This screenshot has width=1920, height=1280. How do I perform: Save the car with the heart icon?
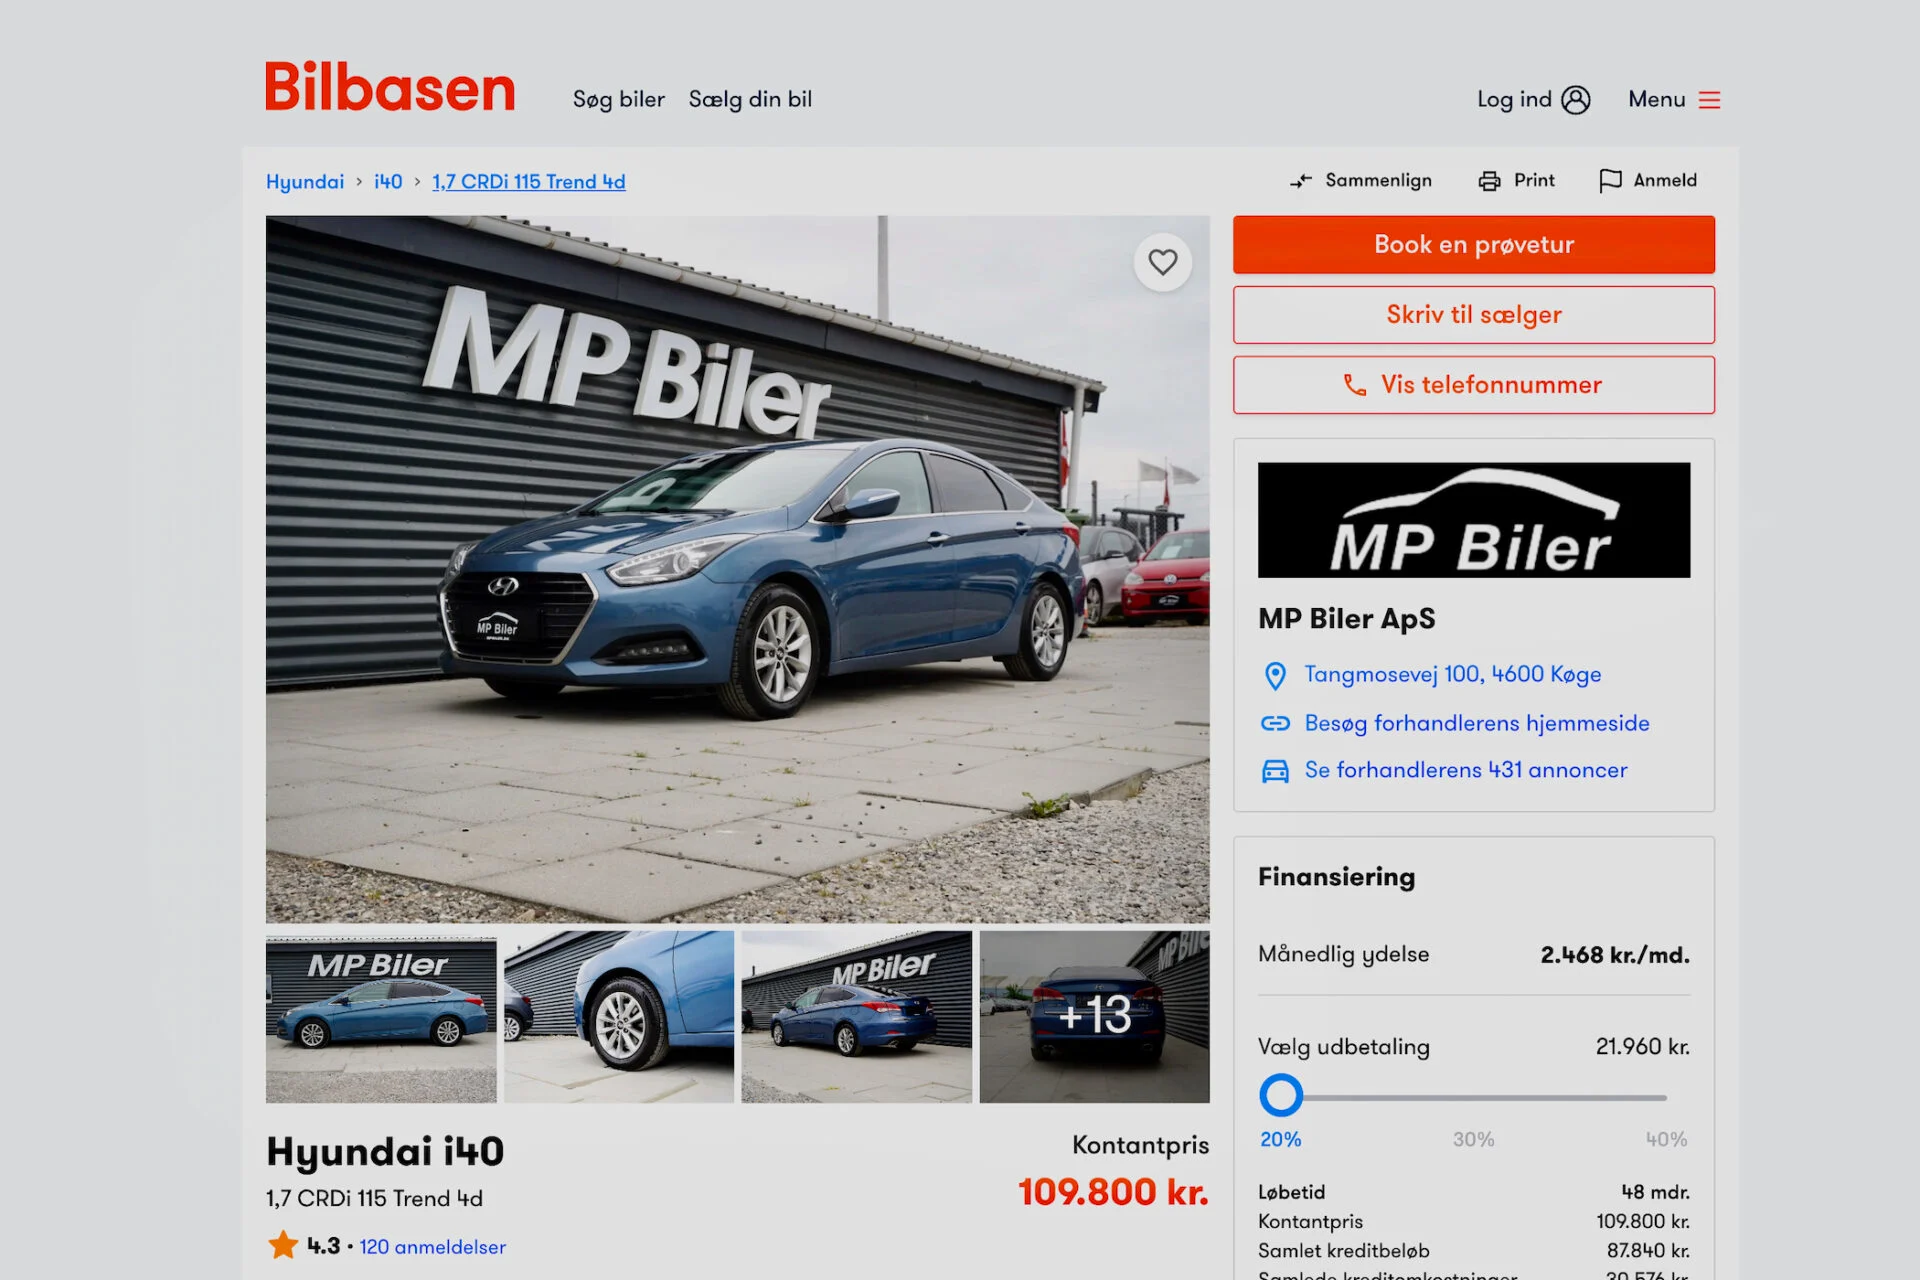tap(1162, 262)
